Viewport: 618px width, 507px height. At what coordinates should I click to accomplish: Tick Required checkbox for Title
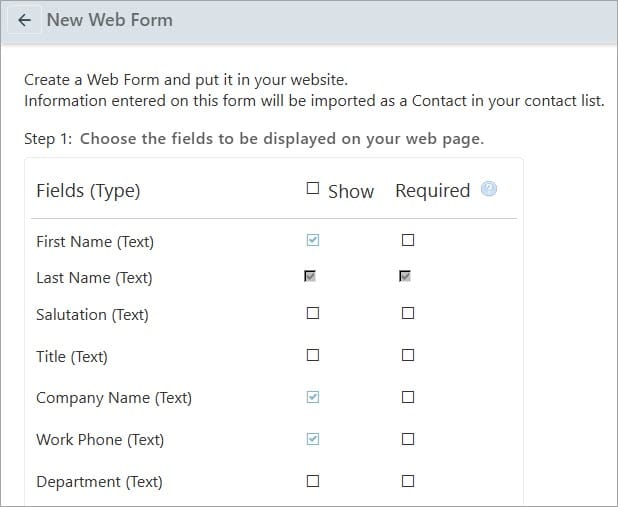click(407, 355)
